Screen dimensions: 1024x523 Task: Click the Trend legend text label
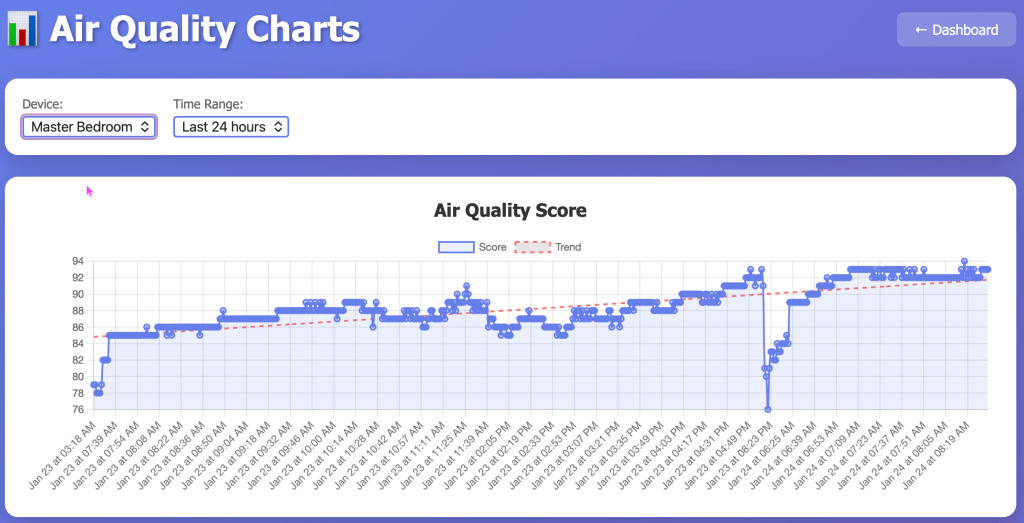(568, 247)
